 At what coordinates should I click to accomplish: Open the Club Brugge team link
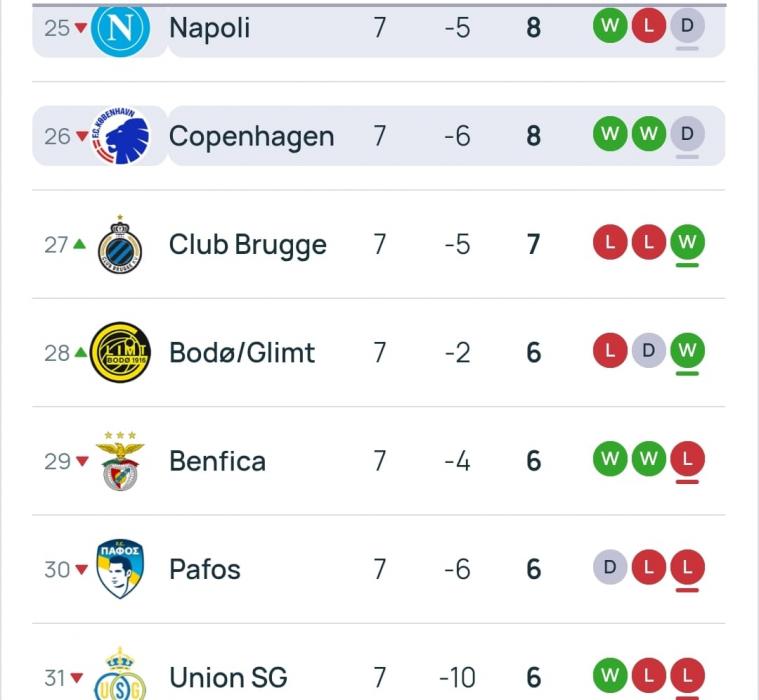pyautogui.click(x=247, y=245)
